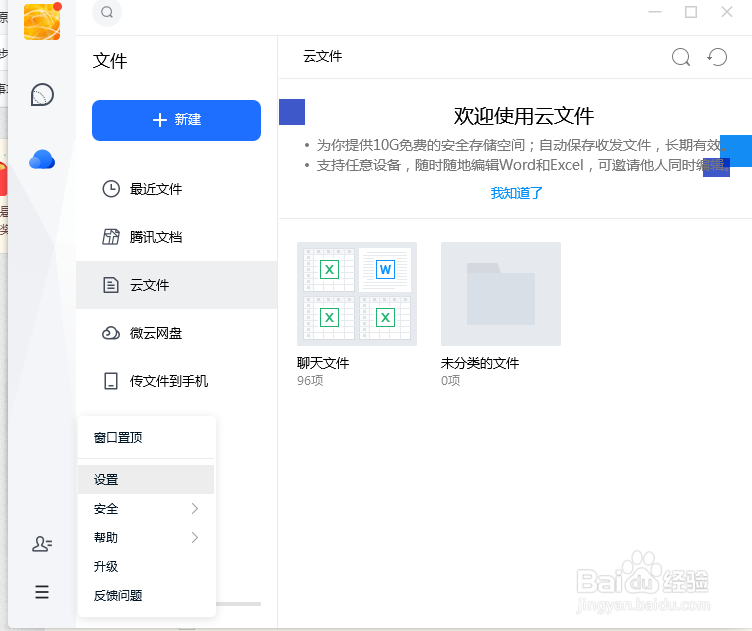The image size is (752, 631).
Task: Expand the arrow next to 帮助
Action: click(195, 538)
